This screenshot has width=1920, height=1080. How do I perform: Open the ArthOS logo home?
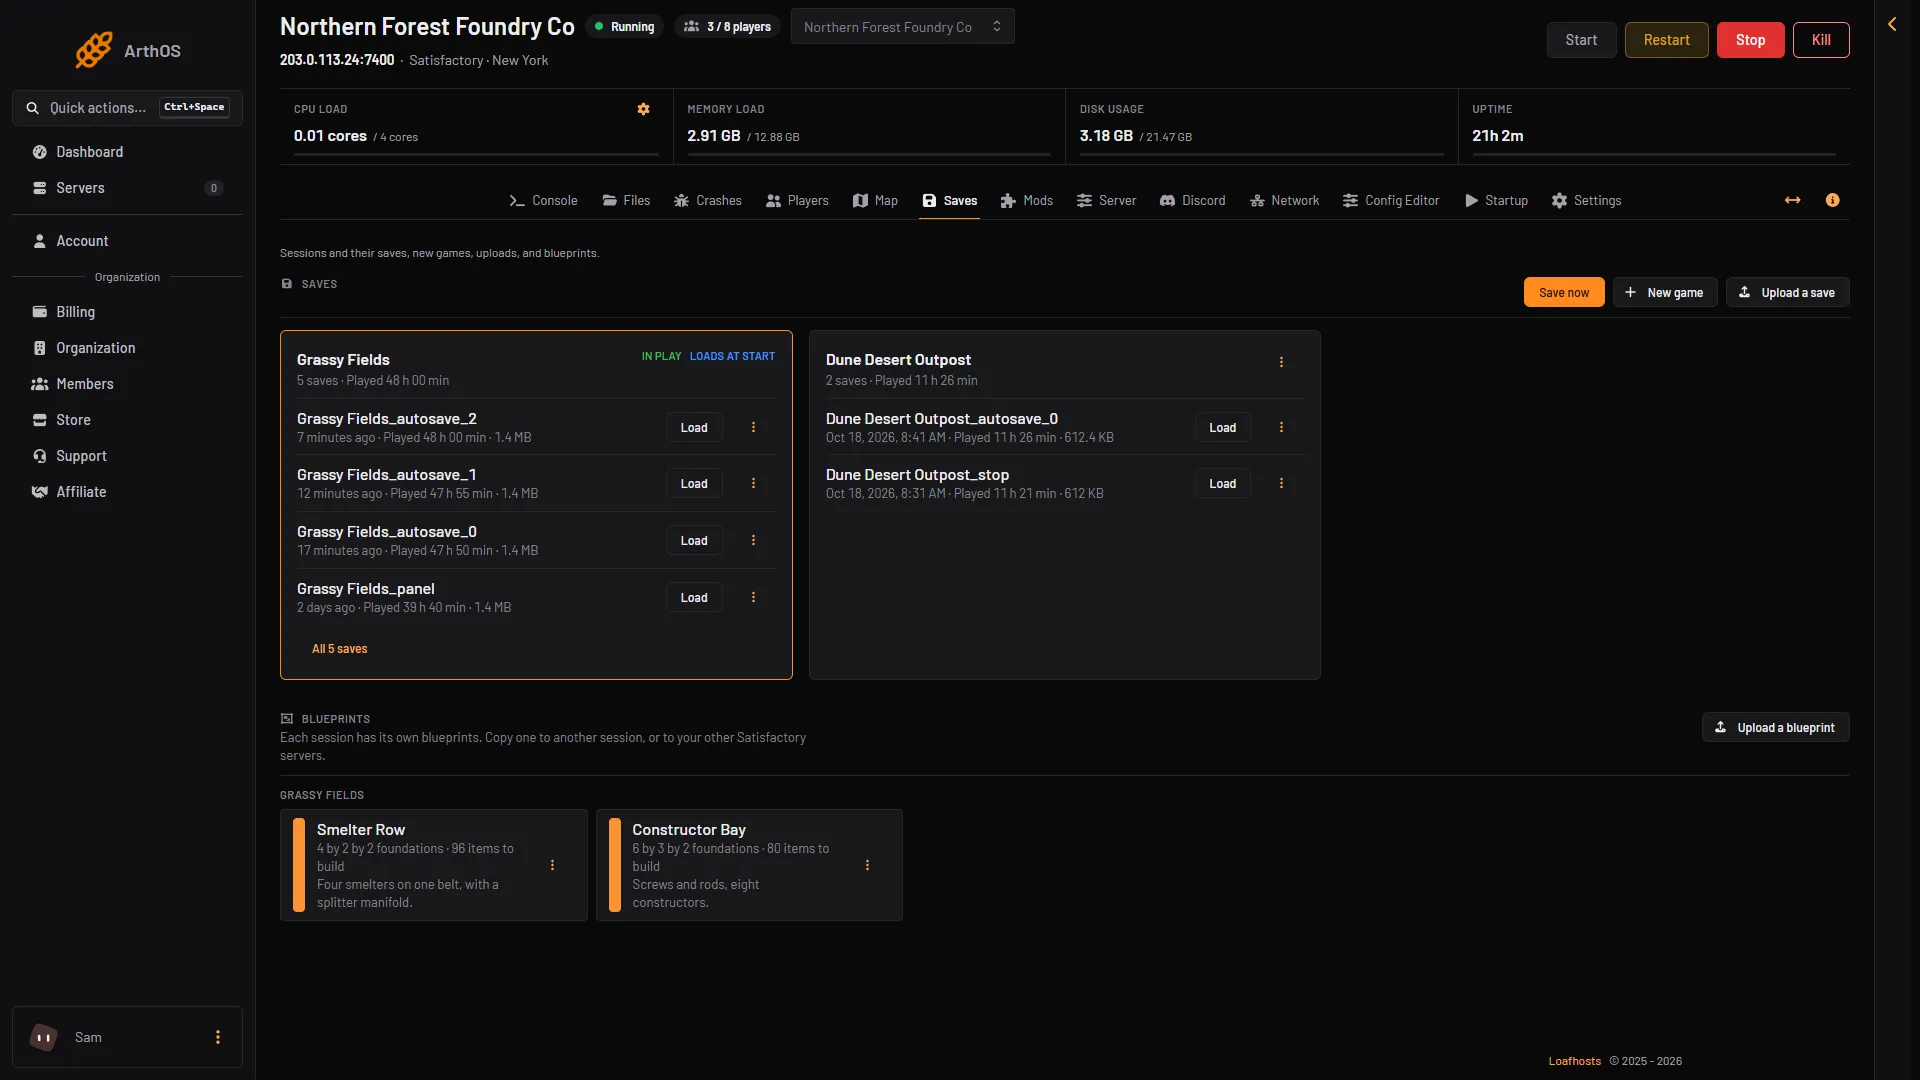pyautogui.click(x=128, y=50)
